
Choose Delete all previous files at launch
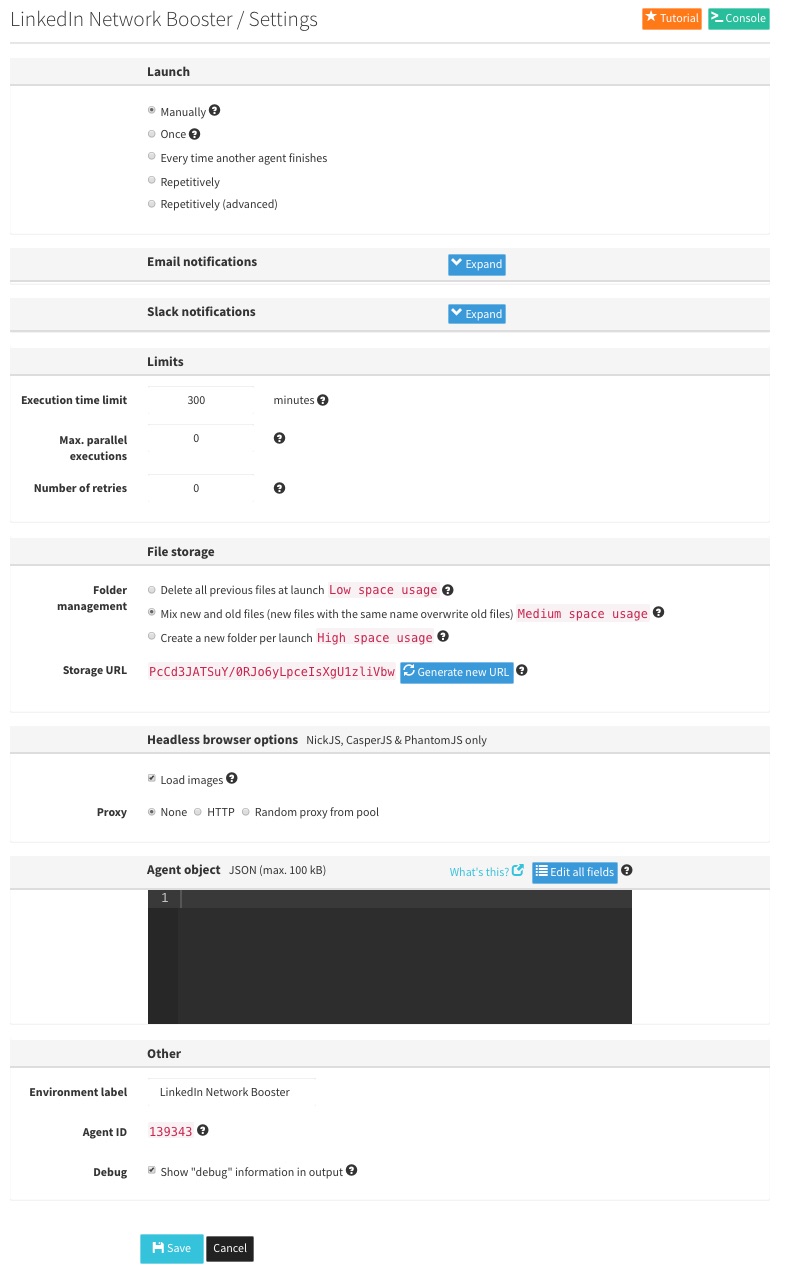click(151, 589)
